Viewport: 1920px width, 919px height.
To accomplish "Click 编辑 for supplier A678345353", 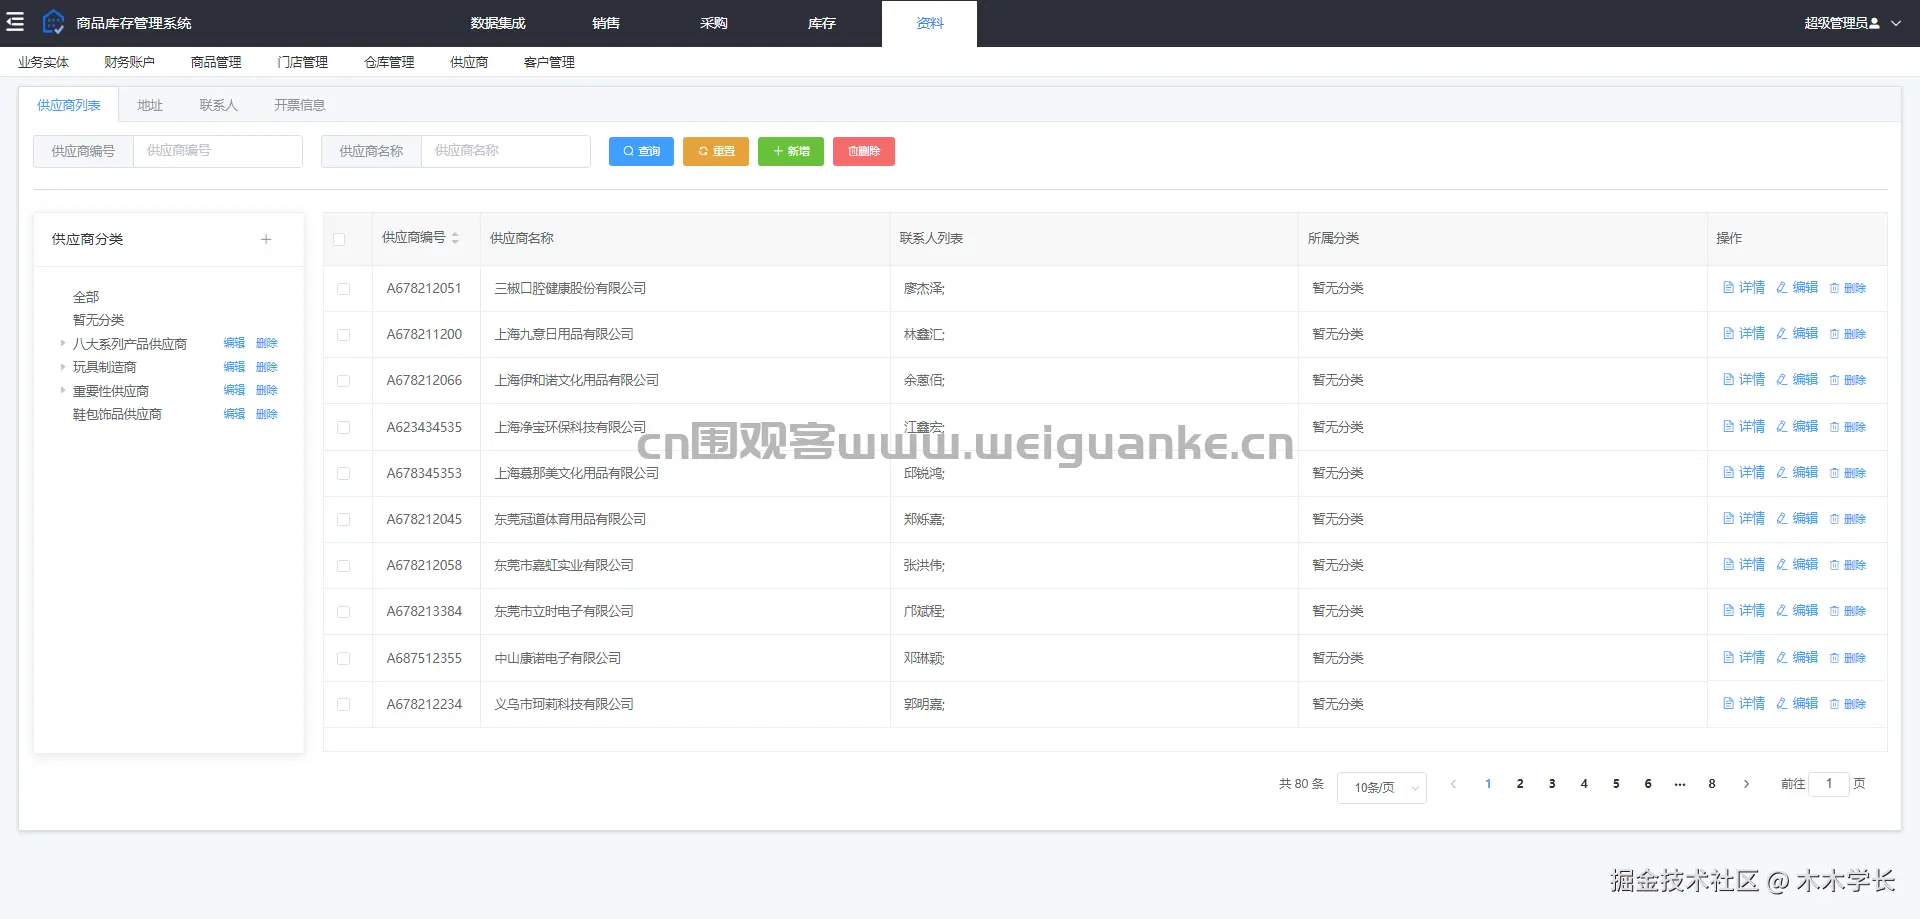I will click(1797, 473).
